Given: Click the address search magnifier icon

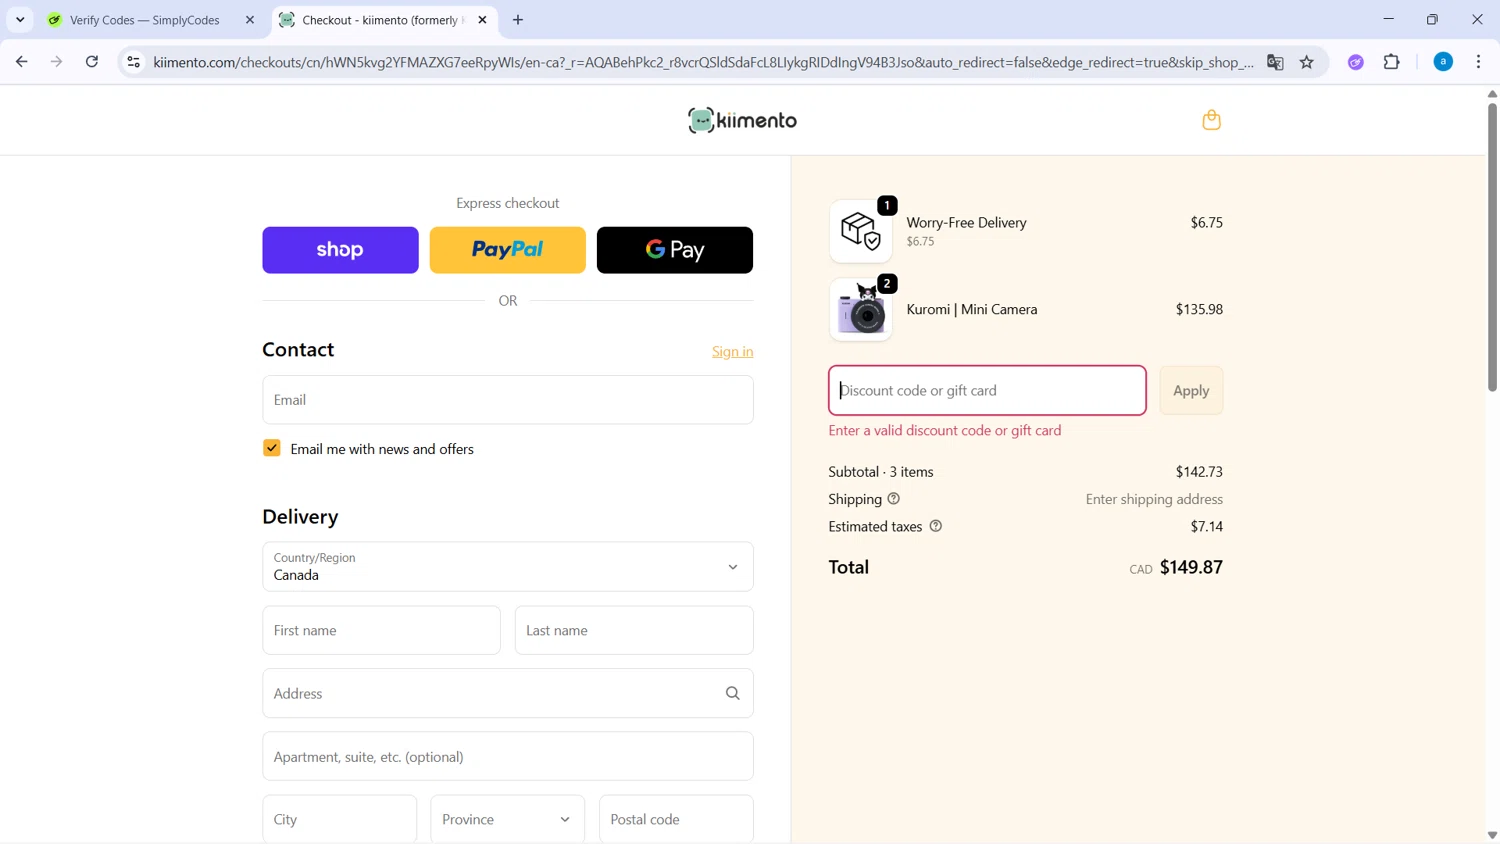Looking at the screenshot, I should (x=733, y=693).
